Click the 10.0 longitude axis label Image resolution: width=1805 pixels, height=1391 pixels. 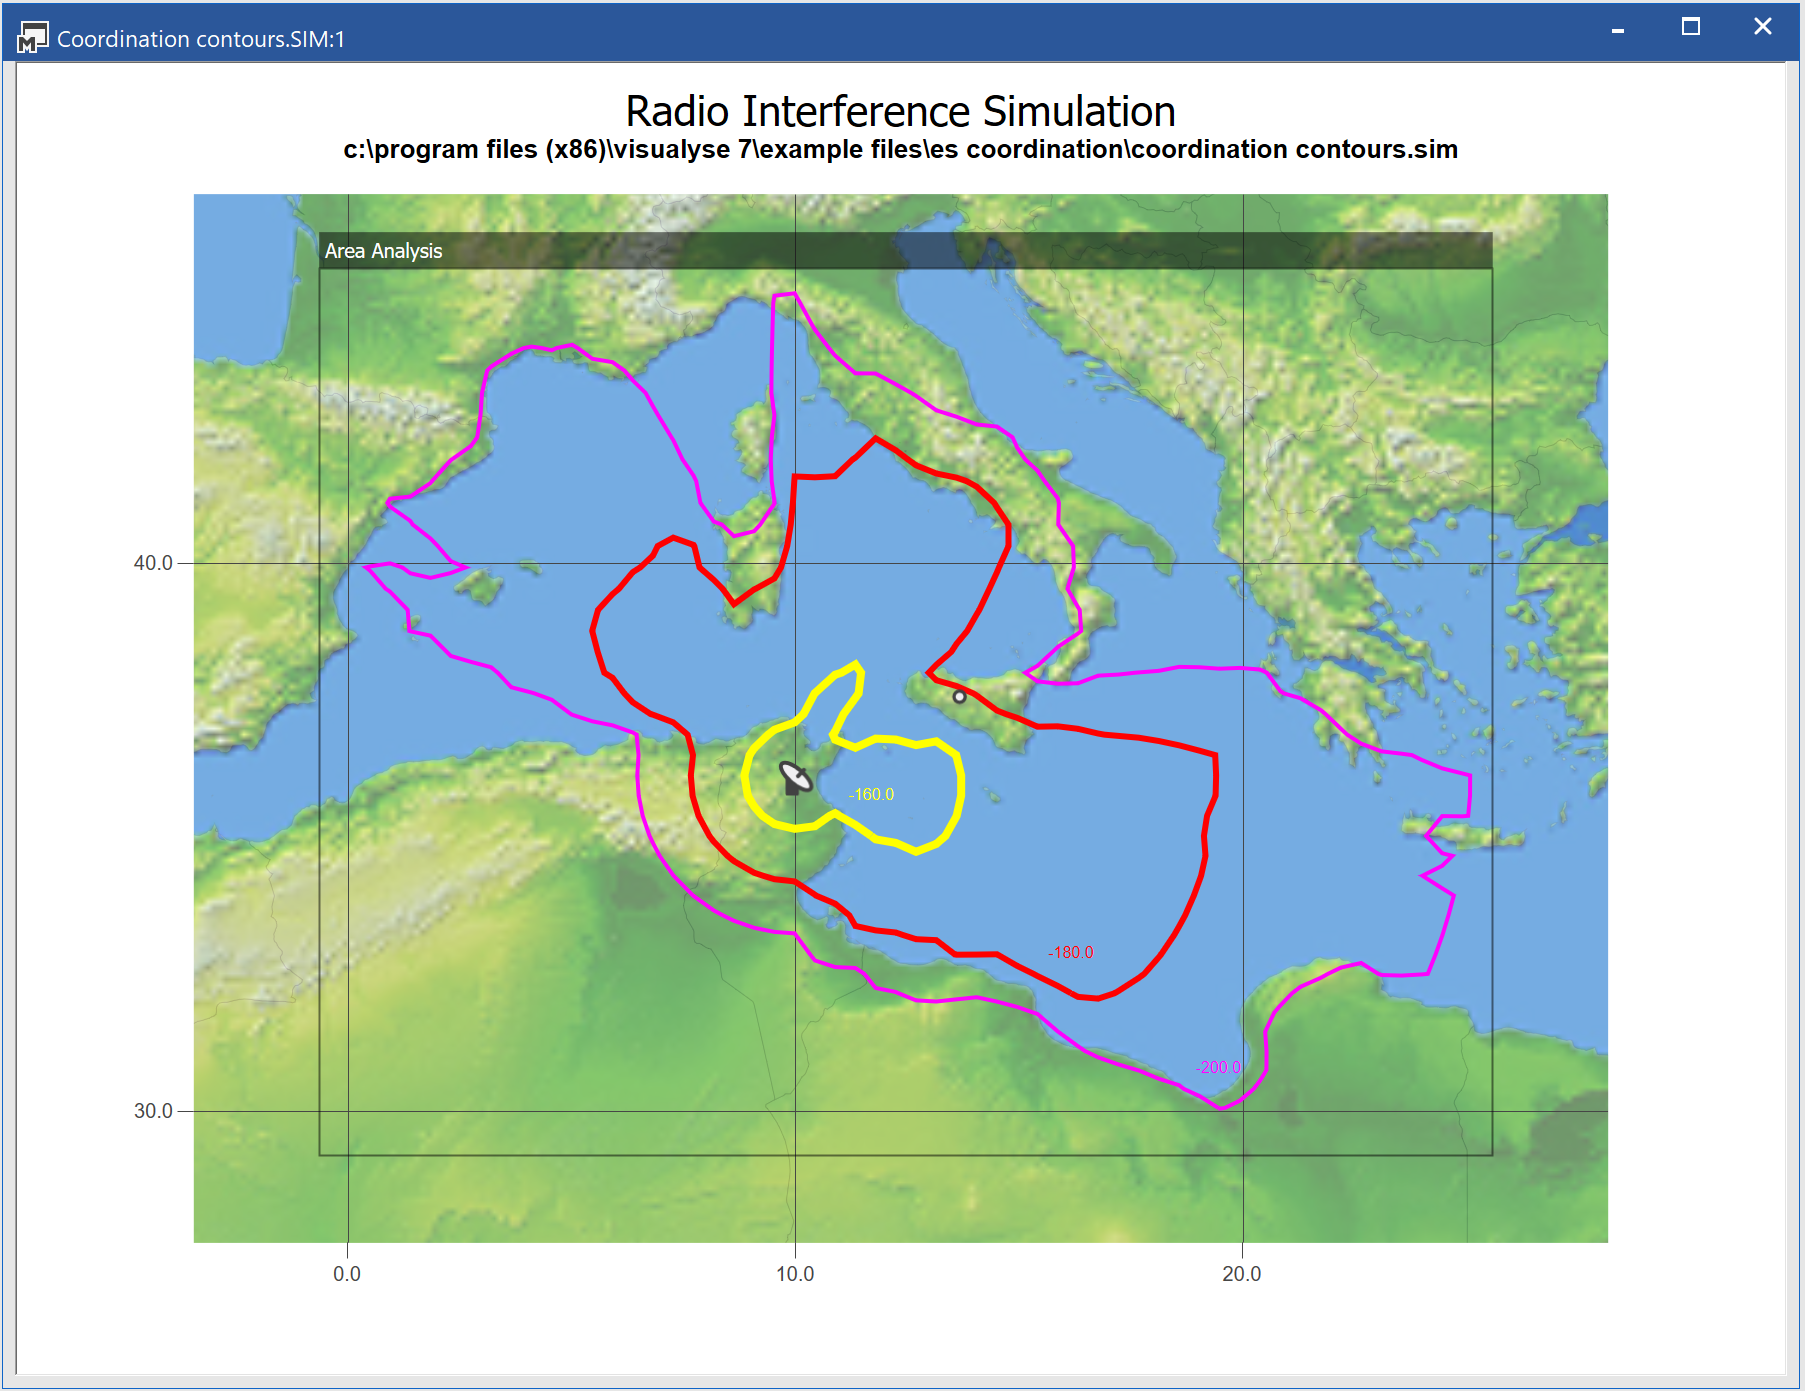coord(795,1274)
